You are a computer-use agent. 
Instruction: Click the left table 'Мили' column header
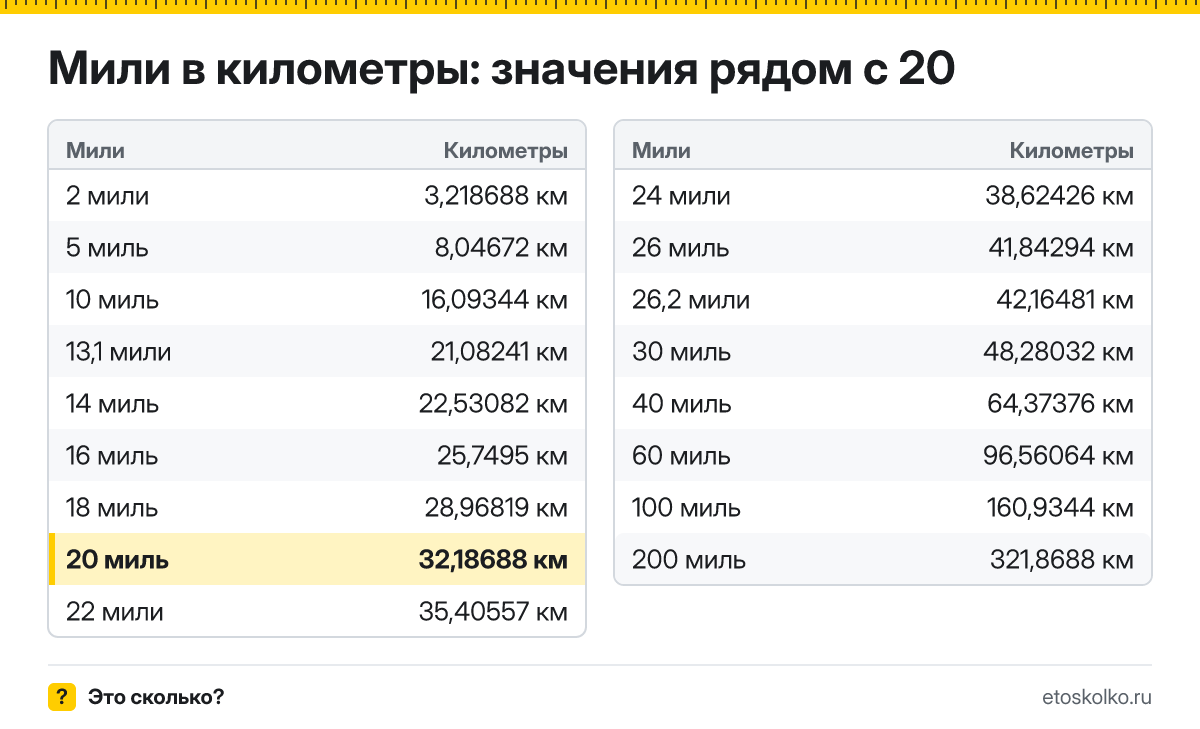(95, 151)
